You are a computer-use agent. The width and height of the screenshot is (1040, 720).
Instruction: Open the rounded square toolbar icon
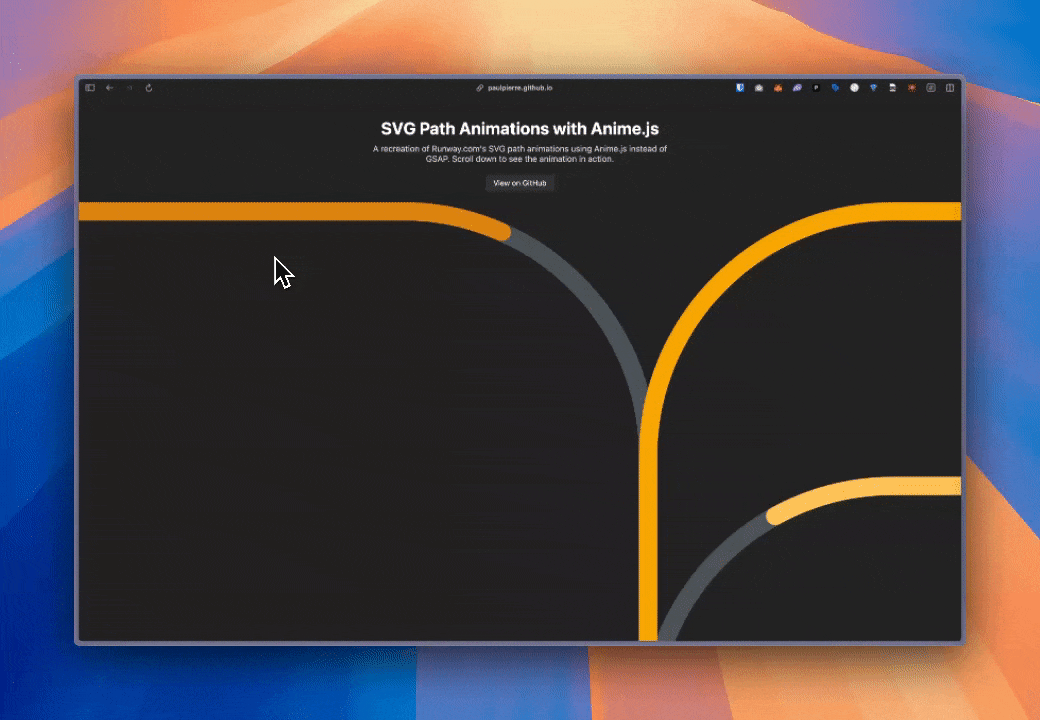tap(931, 88)
